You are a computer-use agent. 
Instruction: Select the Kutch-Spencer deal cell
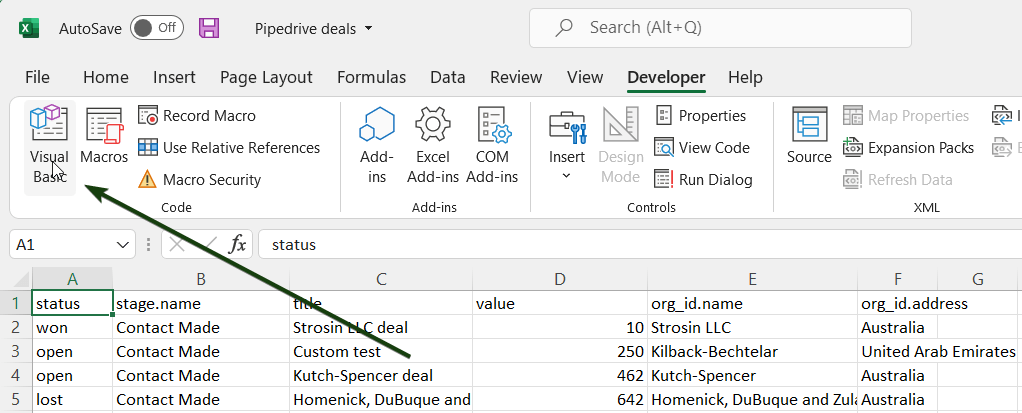pyautogui.click(x=381, y=375)
